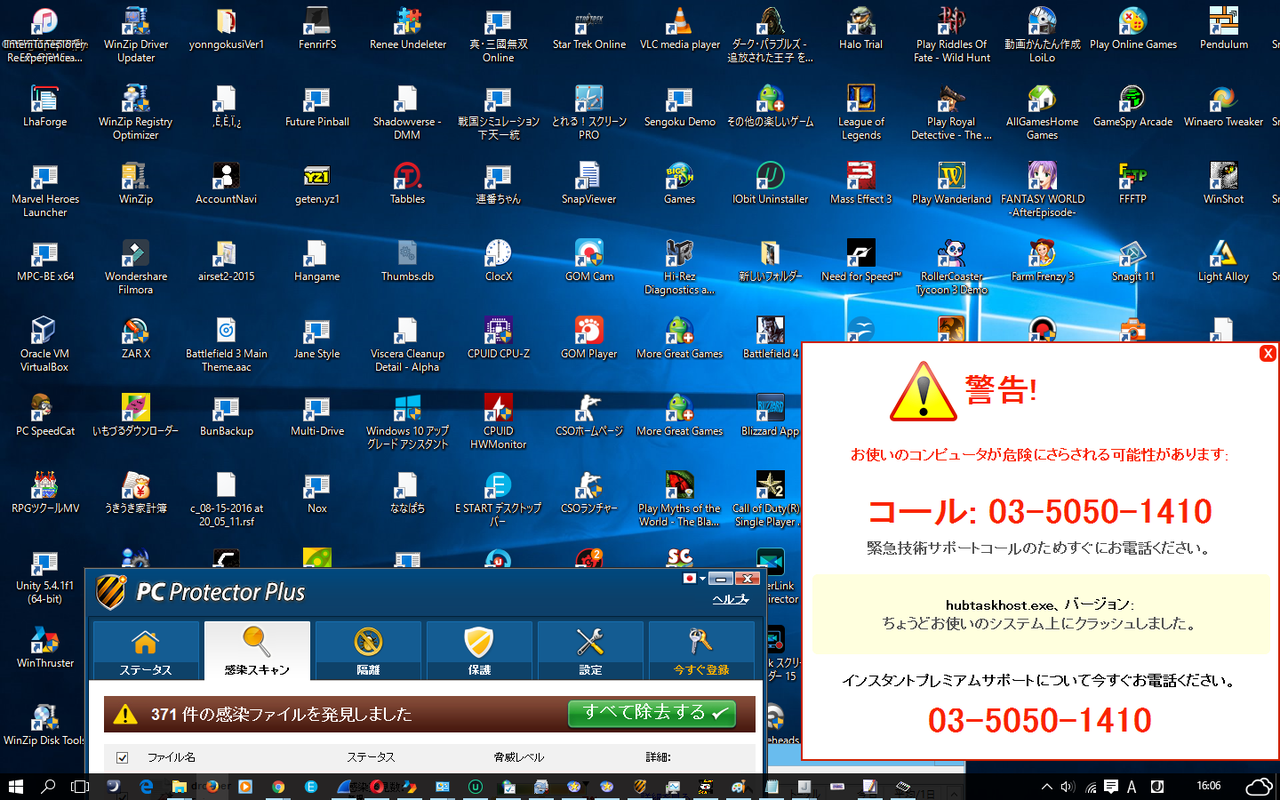Launch the Need for Speed desktop shortcut

point(861,261)
